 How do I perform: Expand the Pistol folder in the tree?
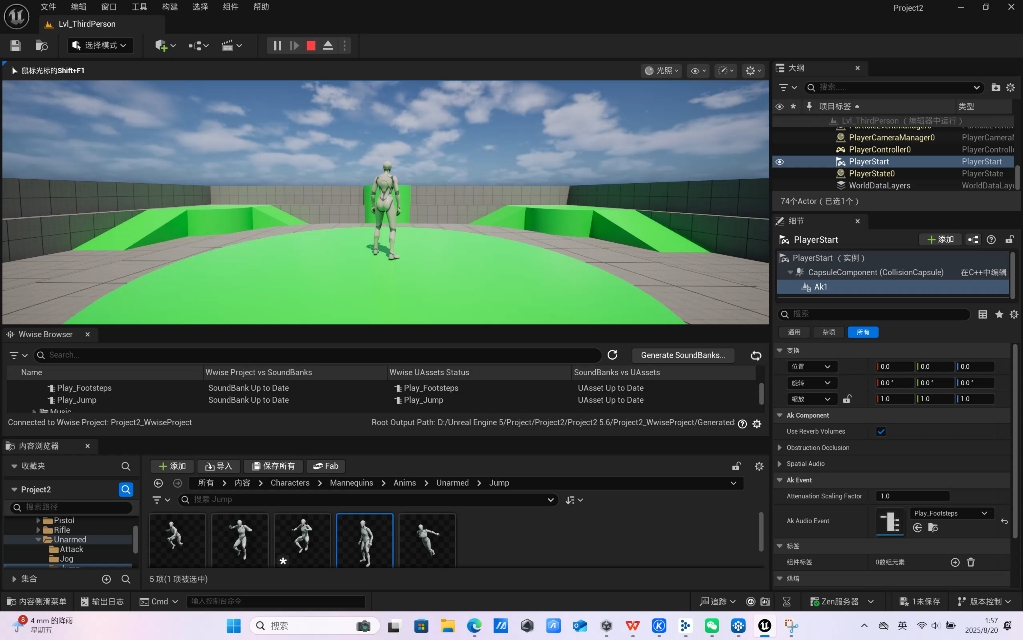point(38,521)
